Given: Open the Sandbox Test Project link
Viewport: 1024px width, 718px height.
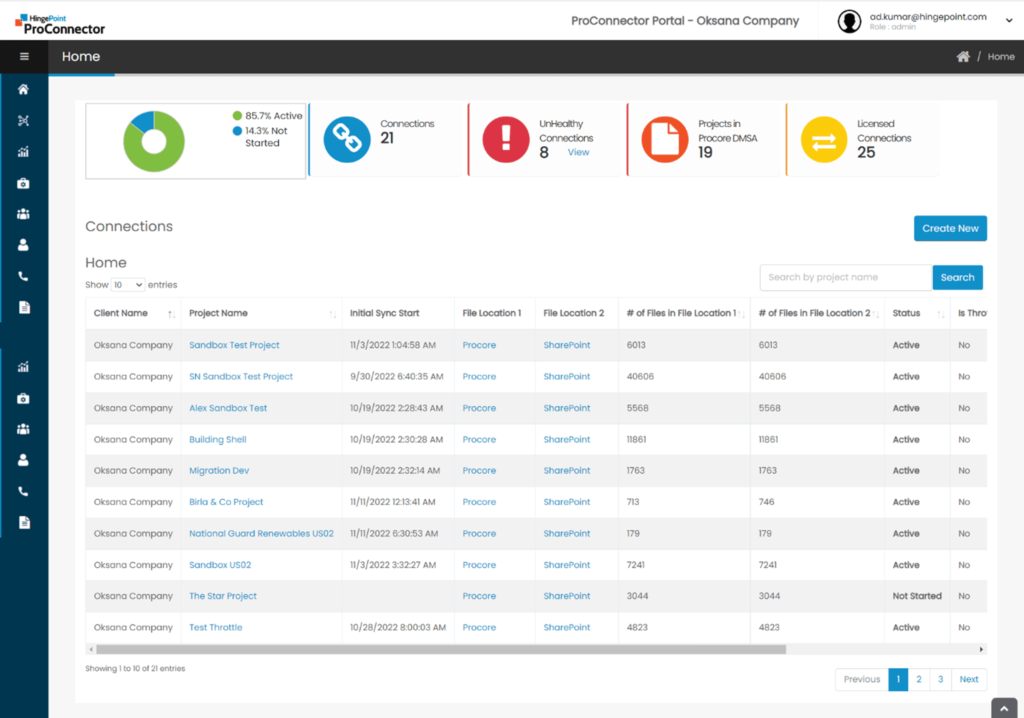Looking at the screenshot, I should (x=234, y=345).
